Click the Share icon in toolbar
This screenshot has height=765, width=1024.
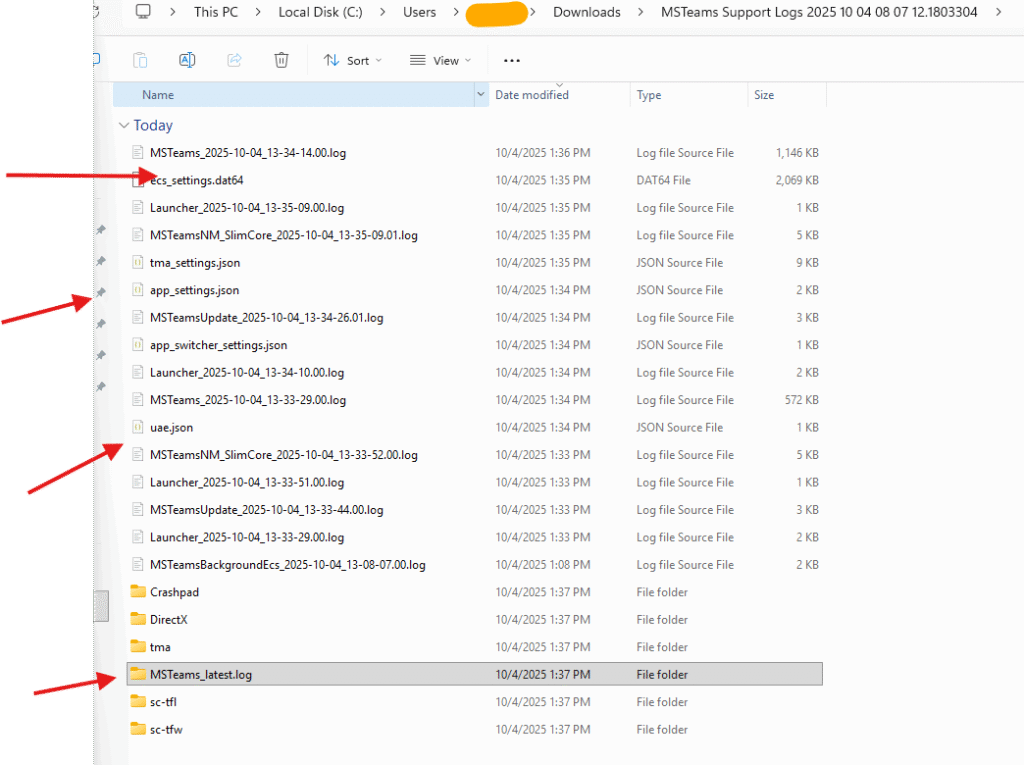tap(234, 60)
